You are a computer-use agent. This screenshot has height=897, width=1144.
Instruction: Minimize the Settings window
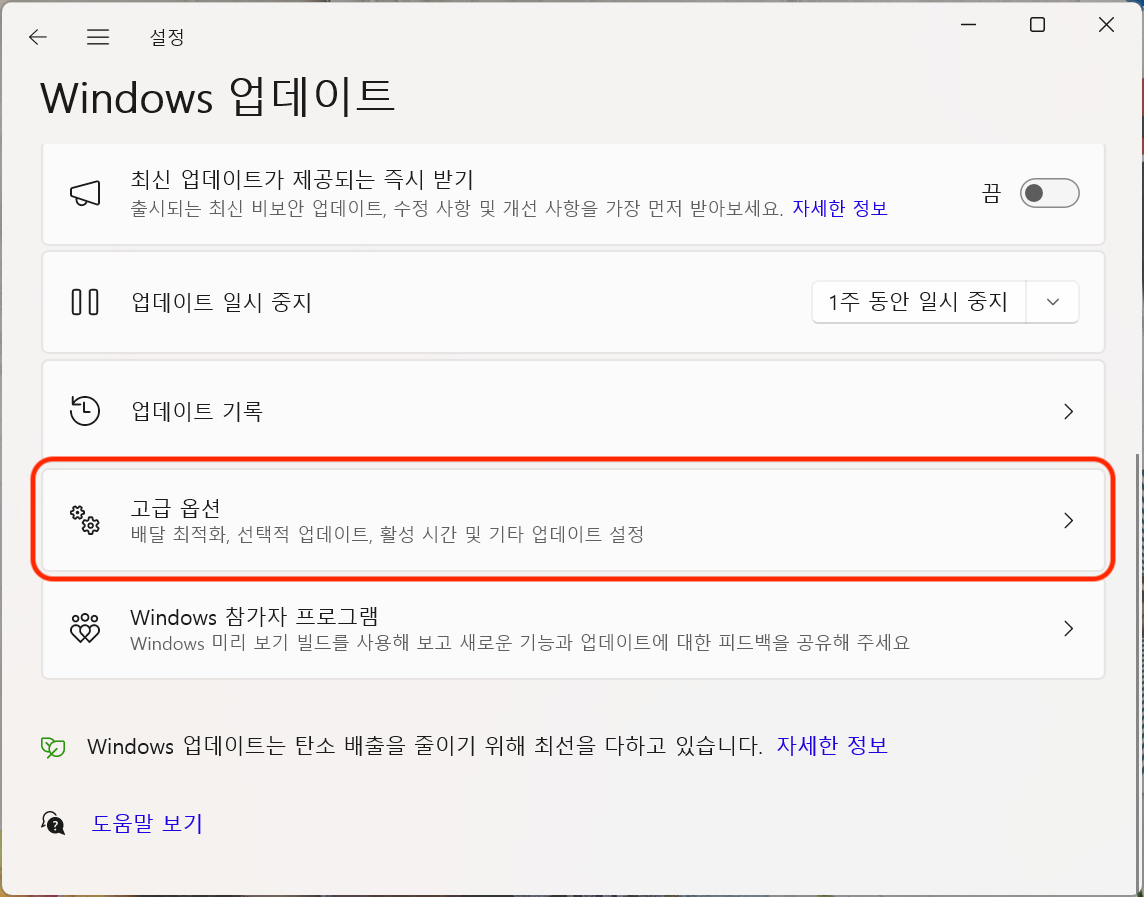point(968,25)
